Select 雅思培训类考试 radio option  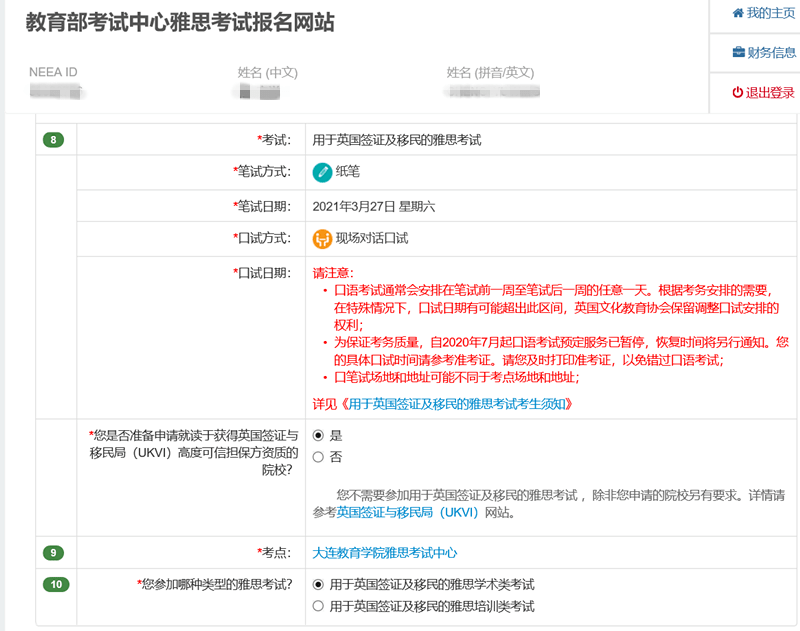[x=316, y=604]
